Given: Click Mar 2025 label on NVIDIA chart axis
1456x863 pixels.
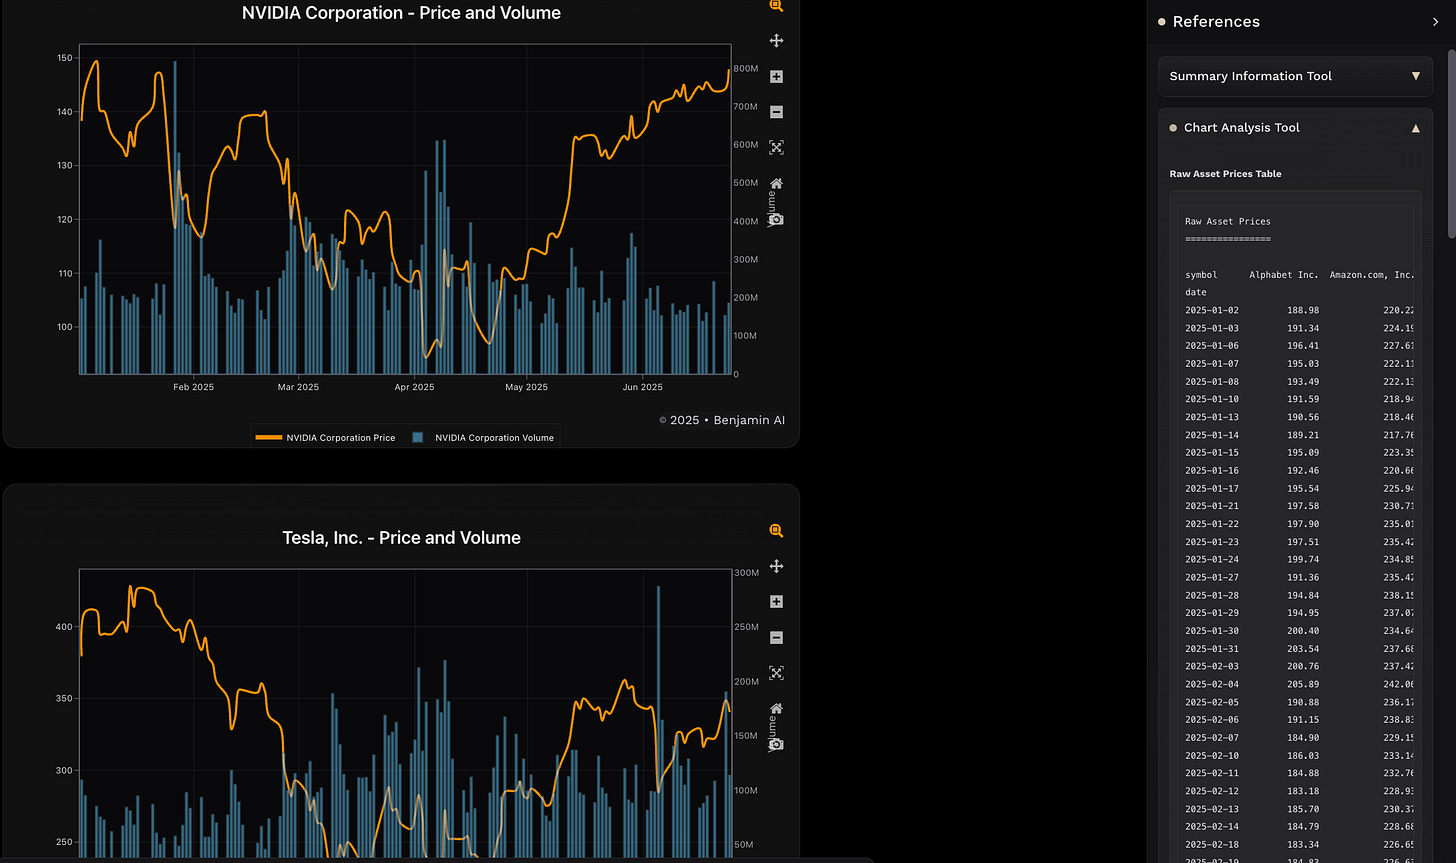Looking at the screenshot, I should pyautogui.click(x=298, y=387).
